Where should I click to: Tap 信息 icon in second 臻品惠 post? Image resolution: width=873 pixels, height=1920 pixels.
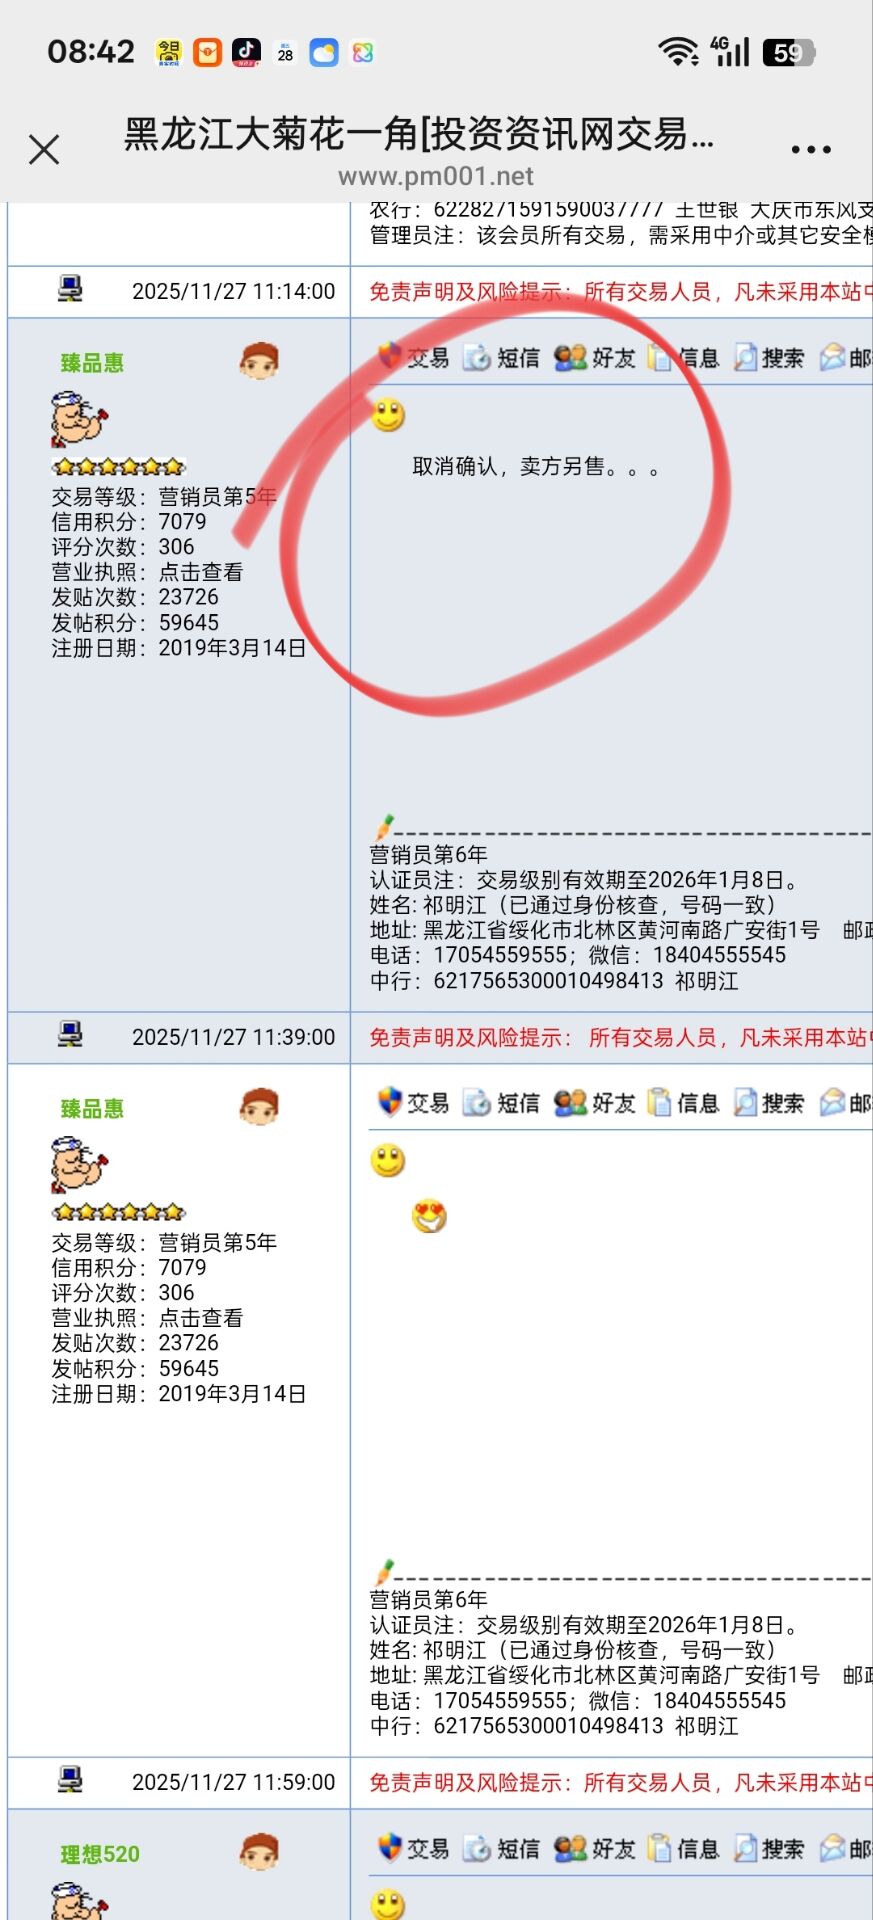[683, 1102]
